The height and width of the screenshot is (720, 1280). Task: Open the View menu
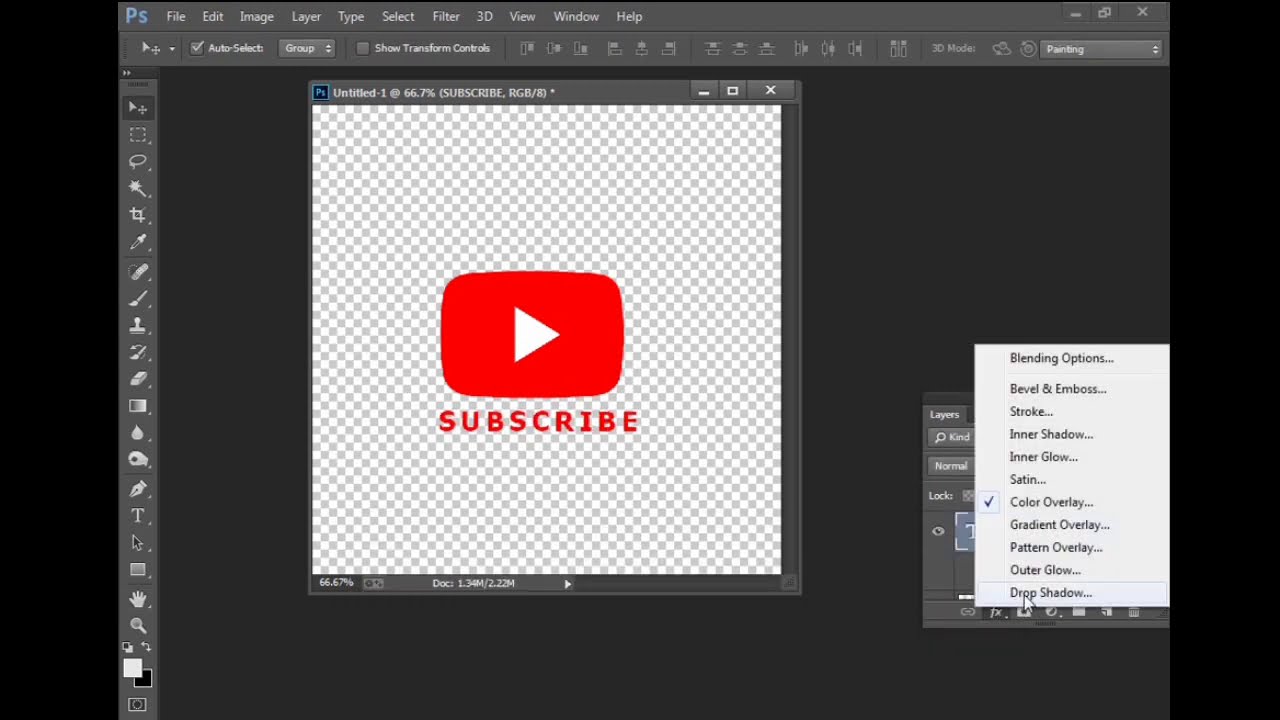click(522, 16)
